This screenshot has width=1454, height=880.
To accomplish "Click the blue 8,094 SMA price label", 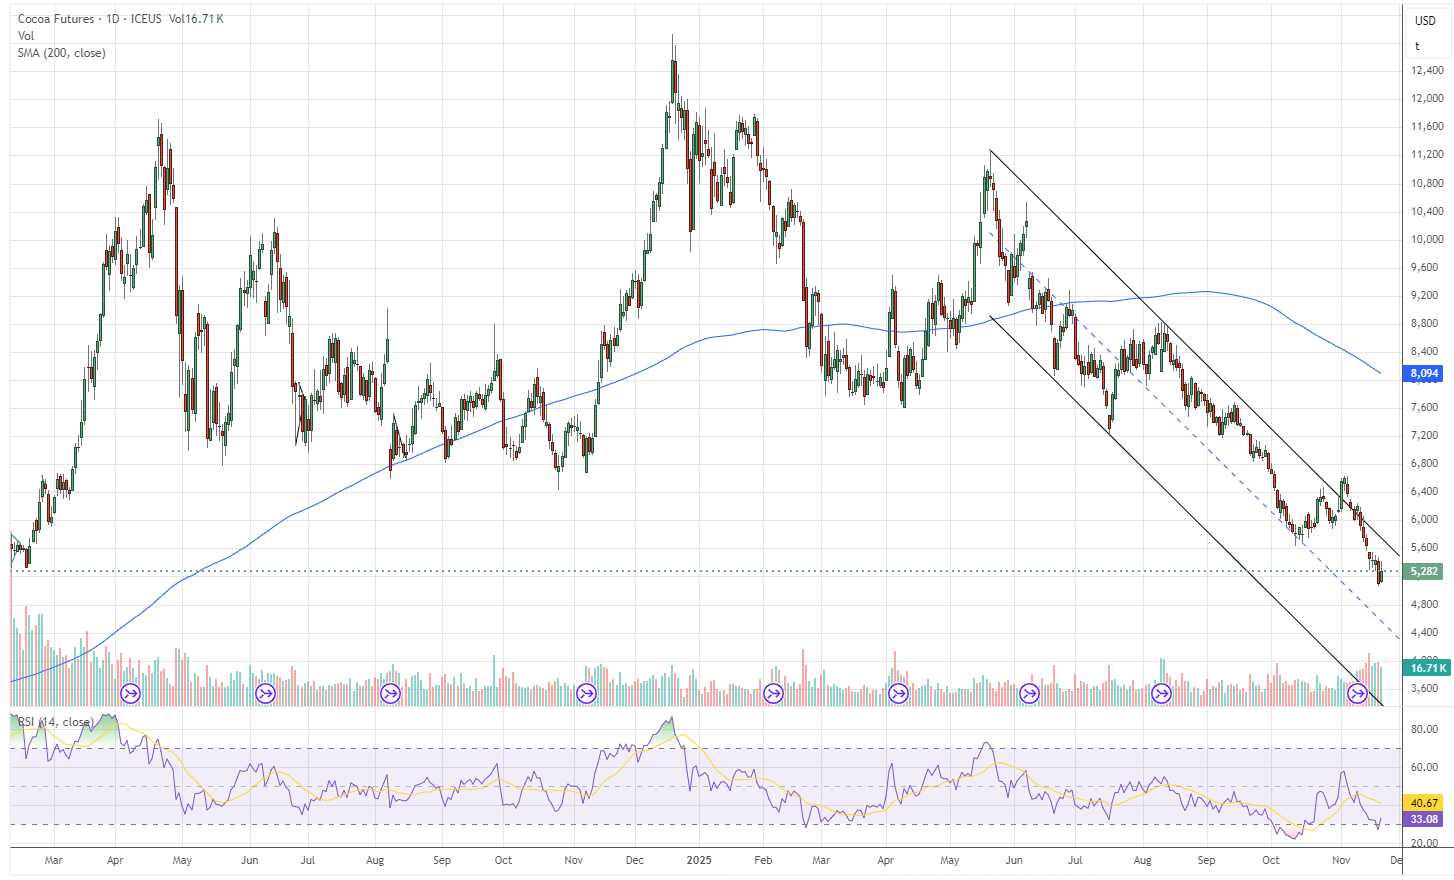I will (1424, 373).
